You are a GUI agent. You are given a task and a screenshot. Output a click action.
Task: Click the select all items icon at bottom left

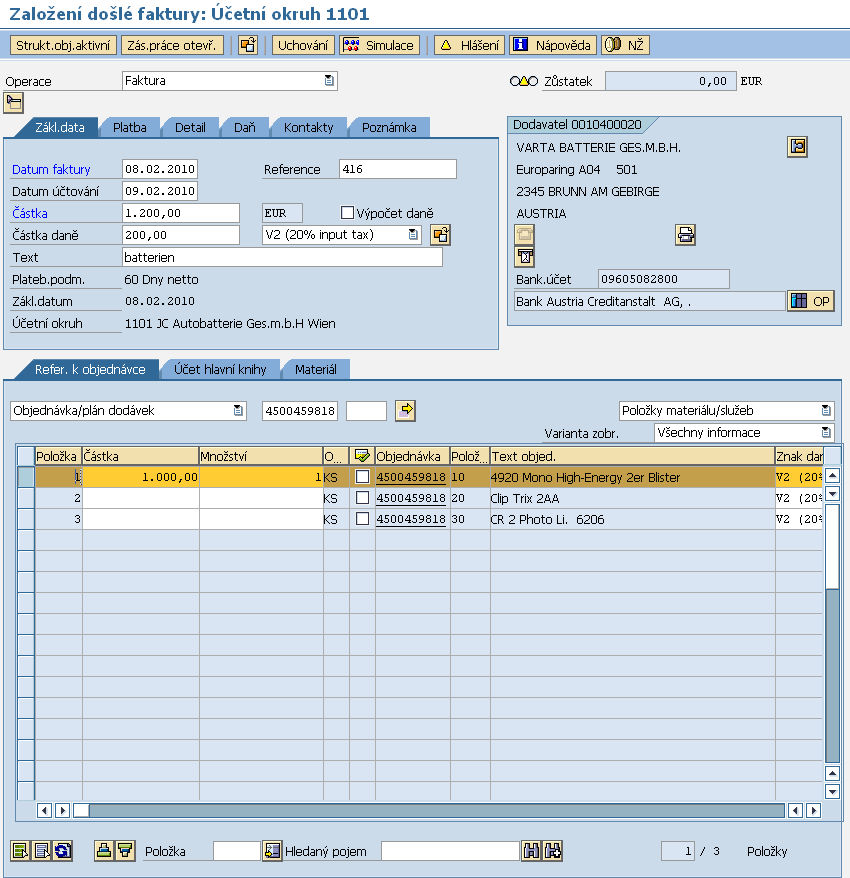point(20,851)
